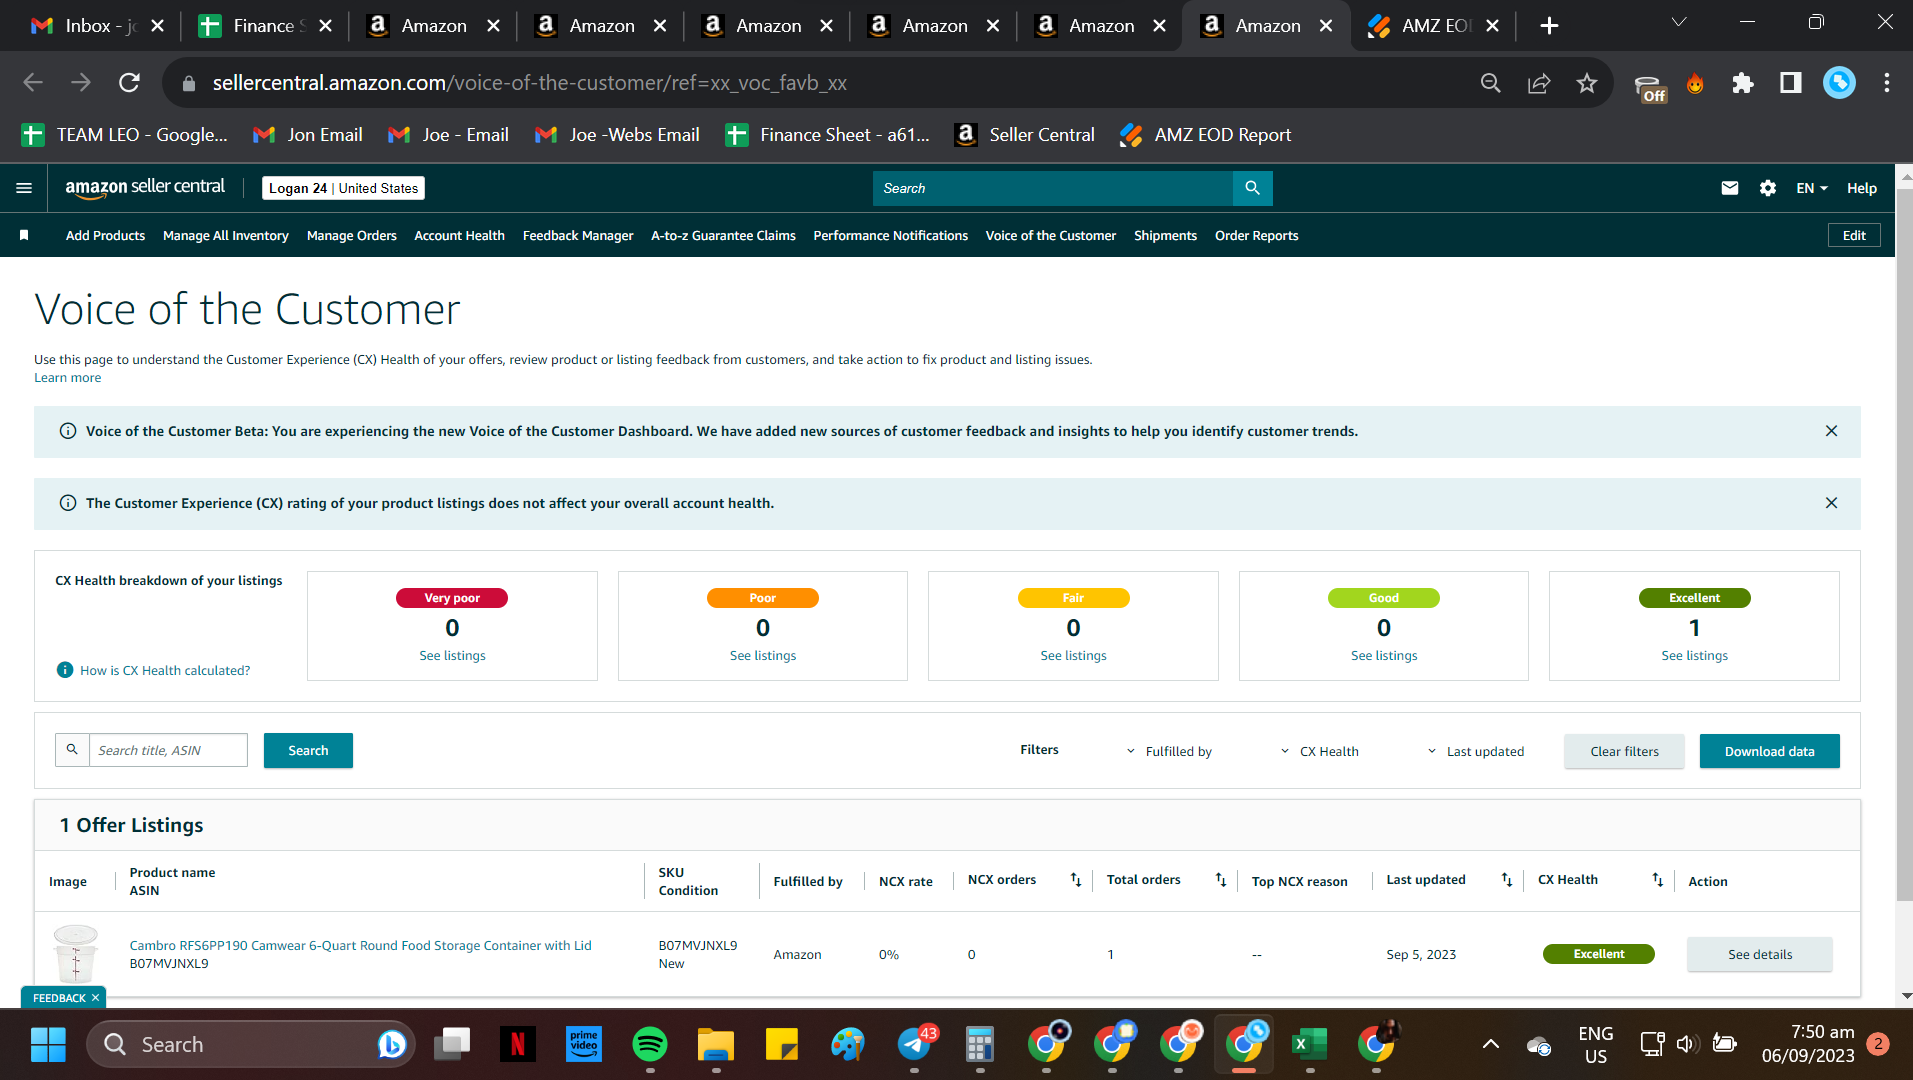Click the search magnifier button in Seller Central

(1252, 188)
